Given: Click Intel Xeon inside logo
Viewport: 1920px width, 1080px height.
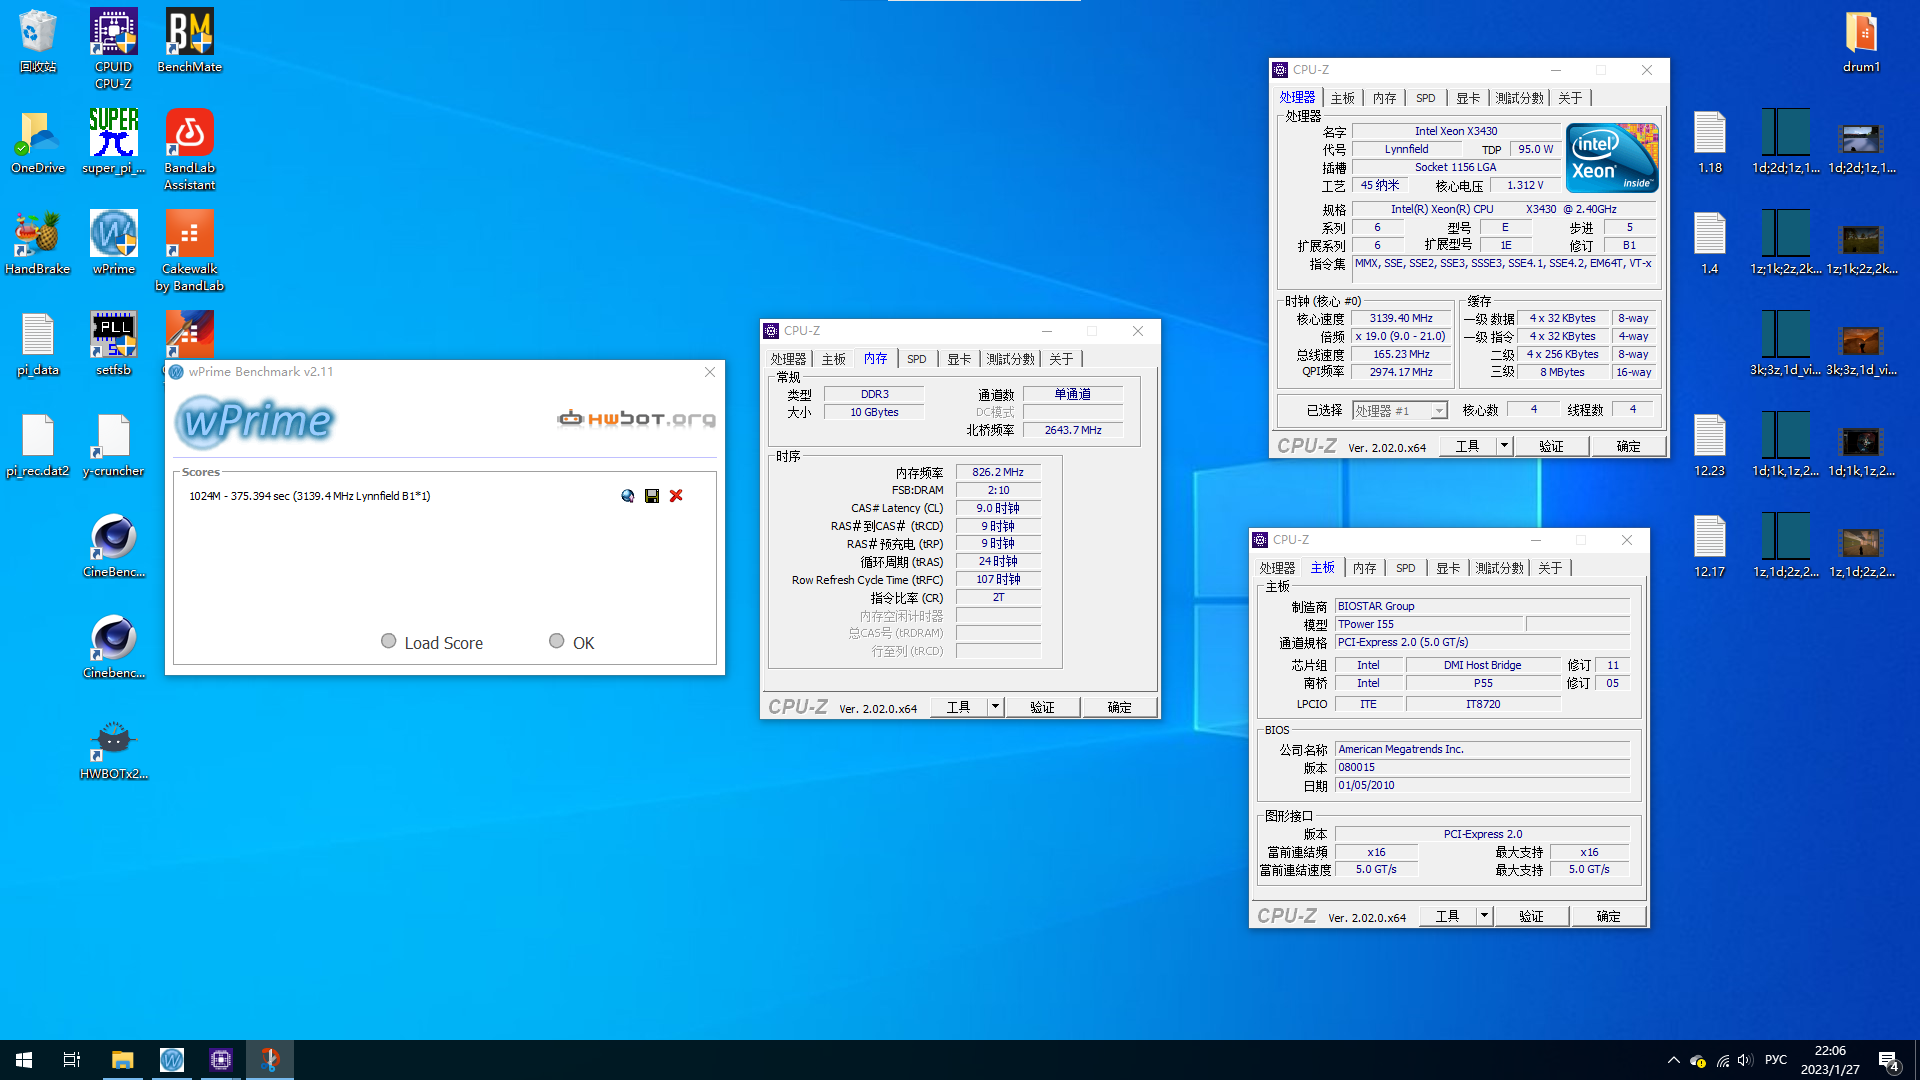Looking at the screenshot, I should click(1612, 158).
